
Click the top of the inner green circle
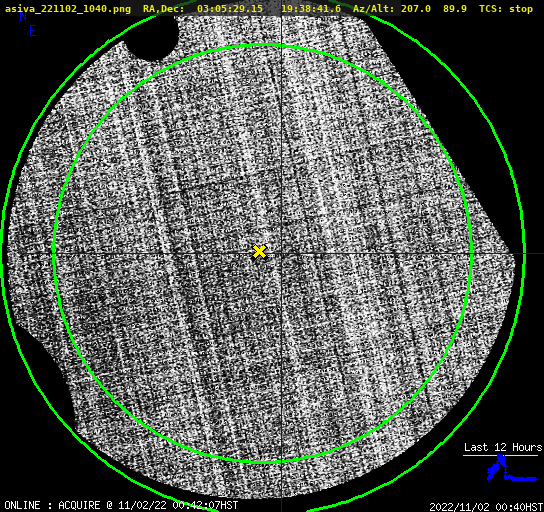click(263, 45)
